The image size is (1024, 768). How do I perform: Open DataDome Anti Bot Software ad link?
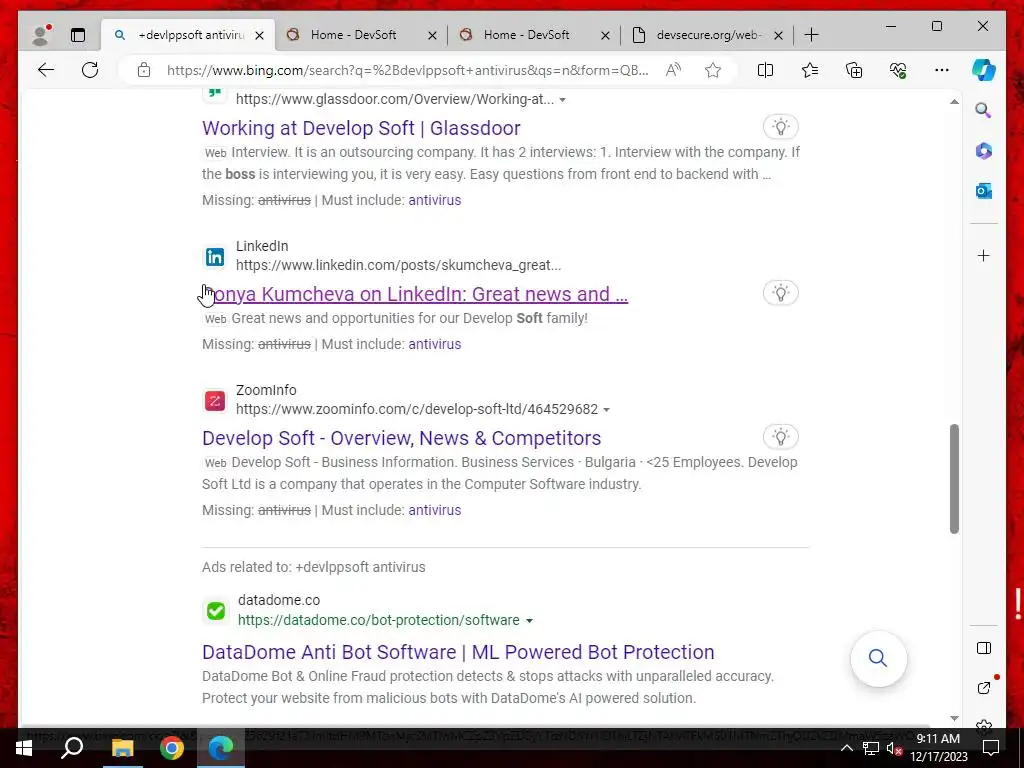coord(458,652)
